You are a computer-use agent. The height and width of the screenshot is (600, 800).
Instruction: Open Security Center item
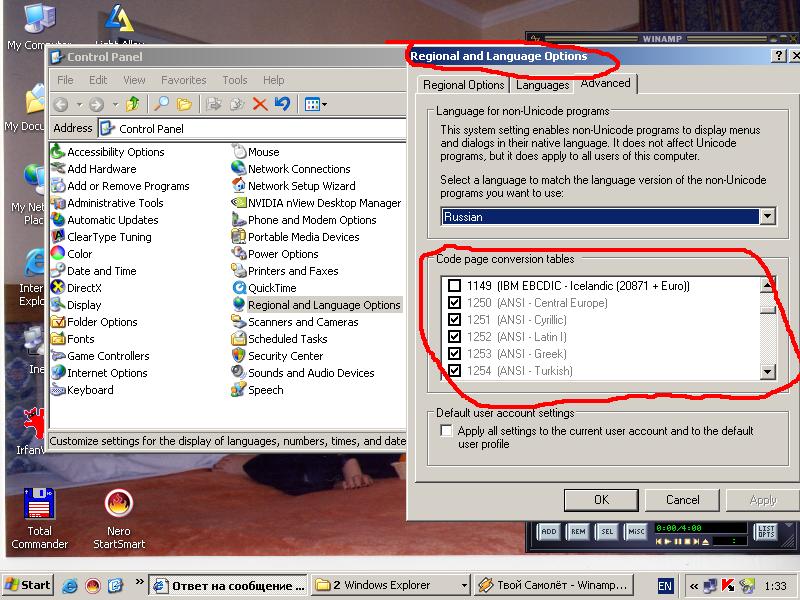[x=278, y=356]
